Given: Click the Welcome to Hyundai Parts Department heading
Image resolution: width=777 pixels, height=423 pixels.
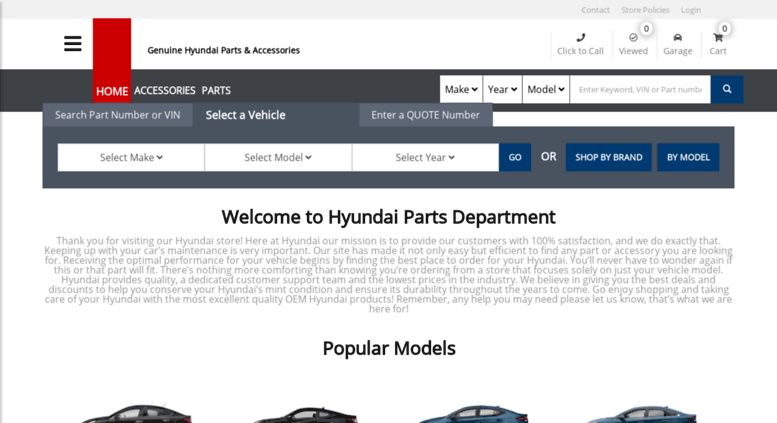Looking at the screenshot, I should (388, 217).
